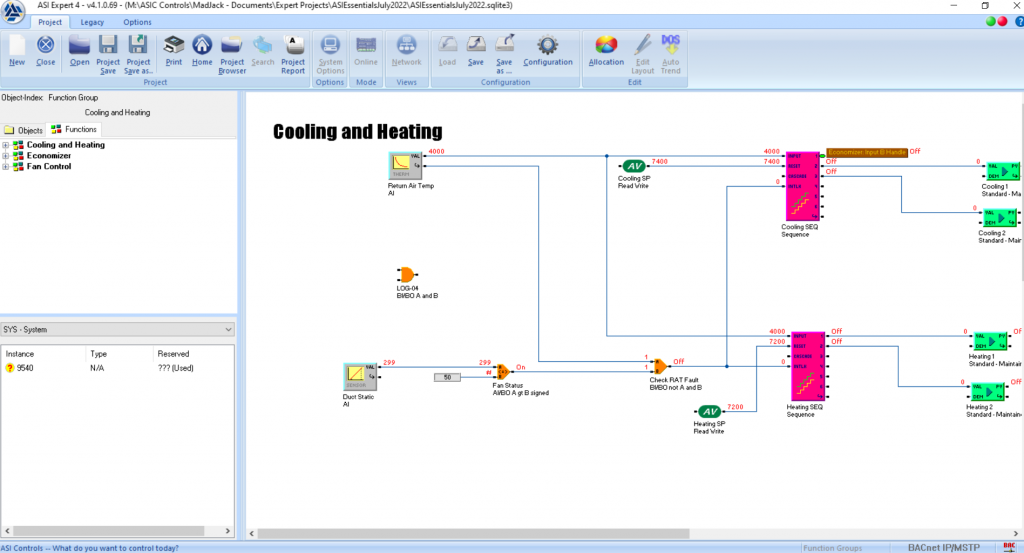
Task: Click the Print icon in ribbon
Action: coord(174,51)
